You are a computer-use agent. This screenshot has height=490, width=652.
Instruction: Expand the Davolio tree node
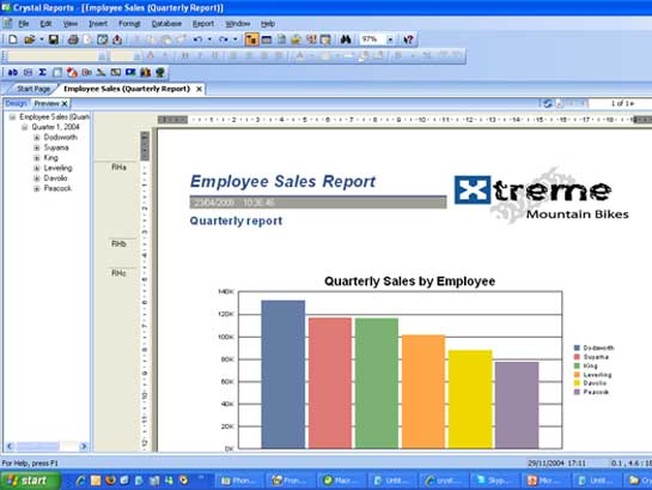37,178
